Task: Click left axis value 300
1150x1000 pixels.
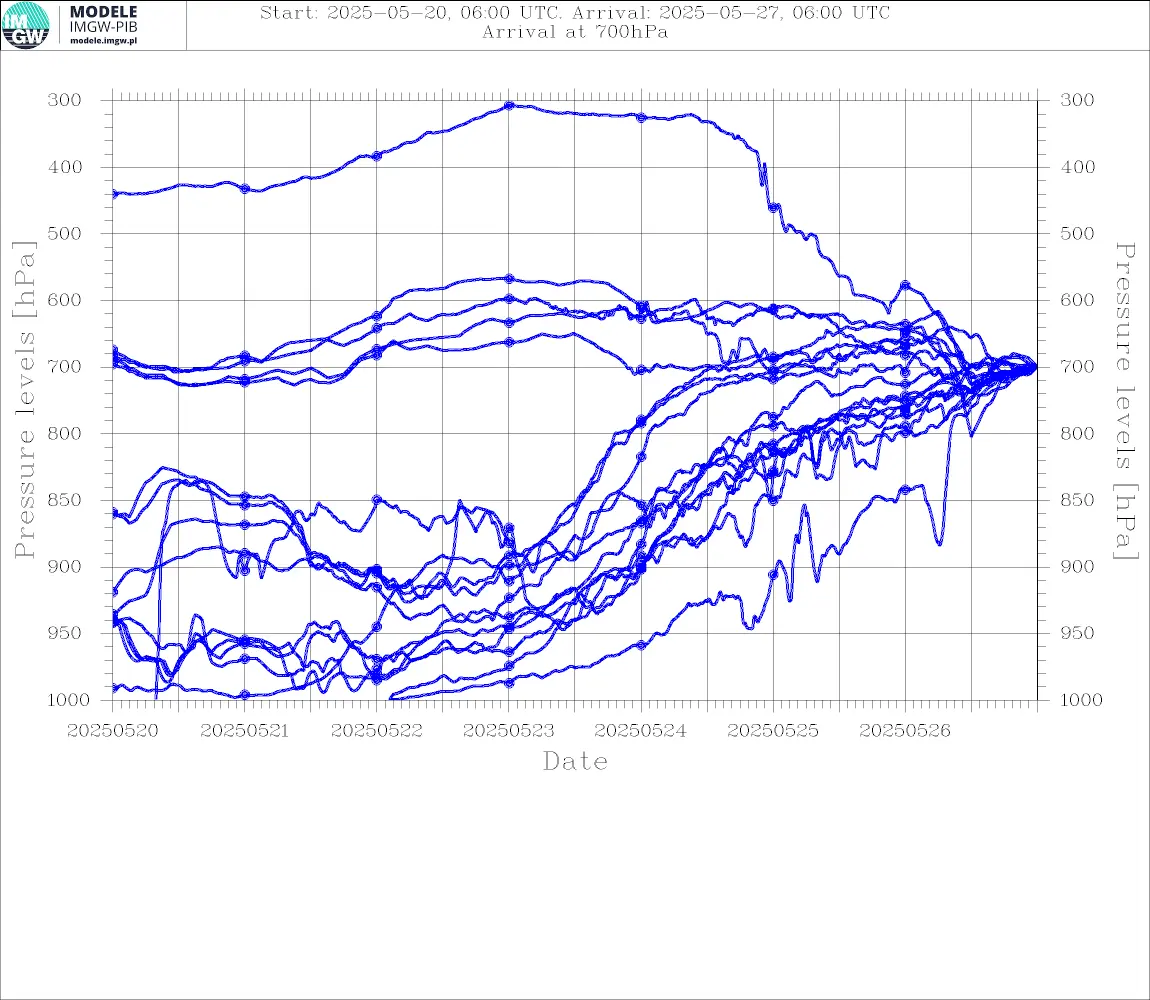Action: pos(65,100)
